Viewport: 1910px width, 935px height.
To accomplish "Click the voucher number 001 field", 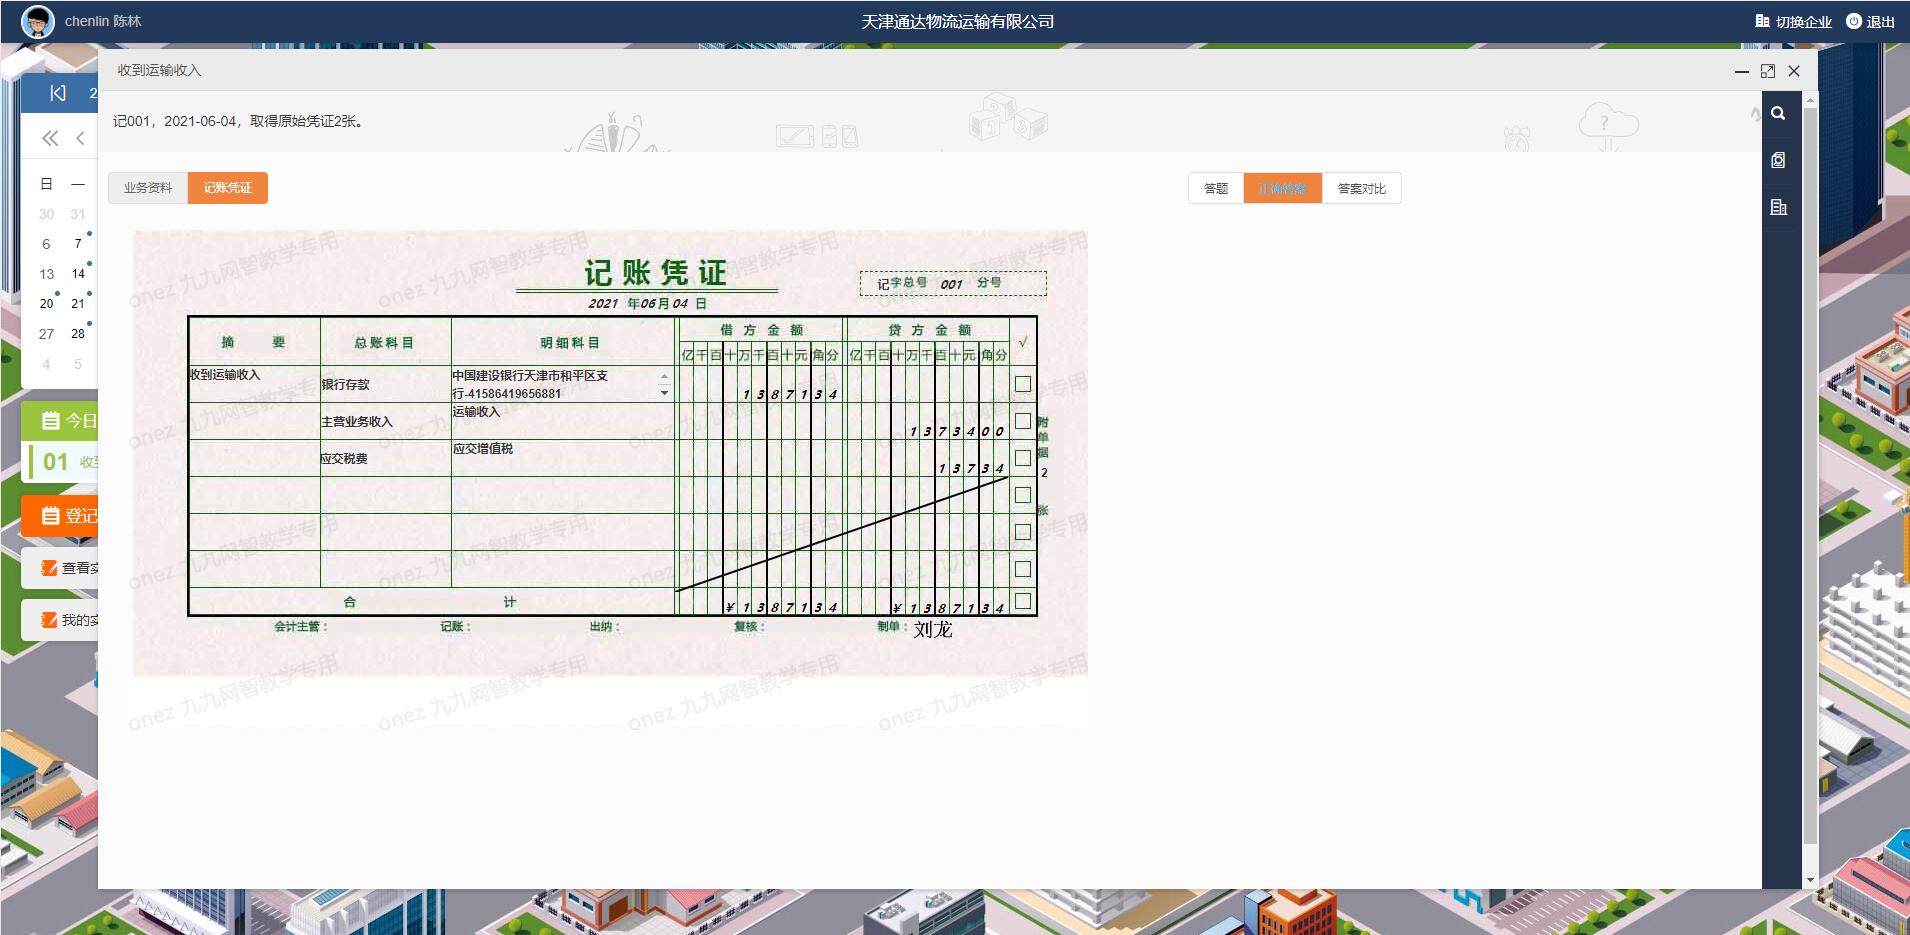I will click(951, 285).
